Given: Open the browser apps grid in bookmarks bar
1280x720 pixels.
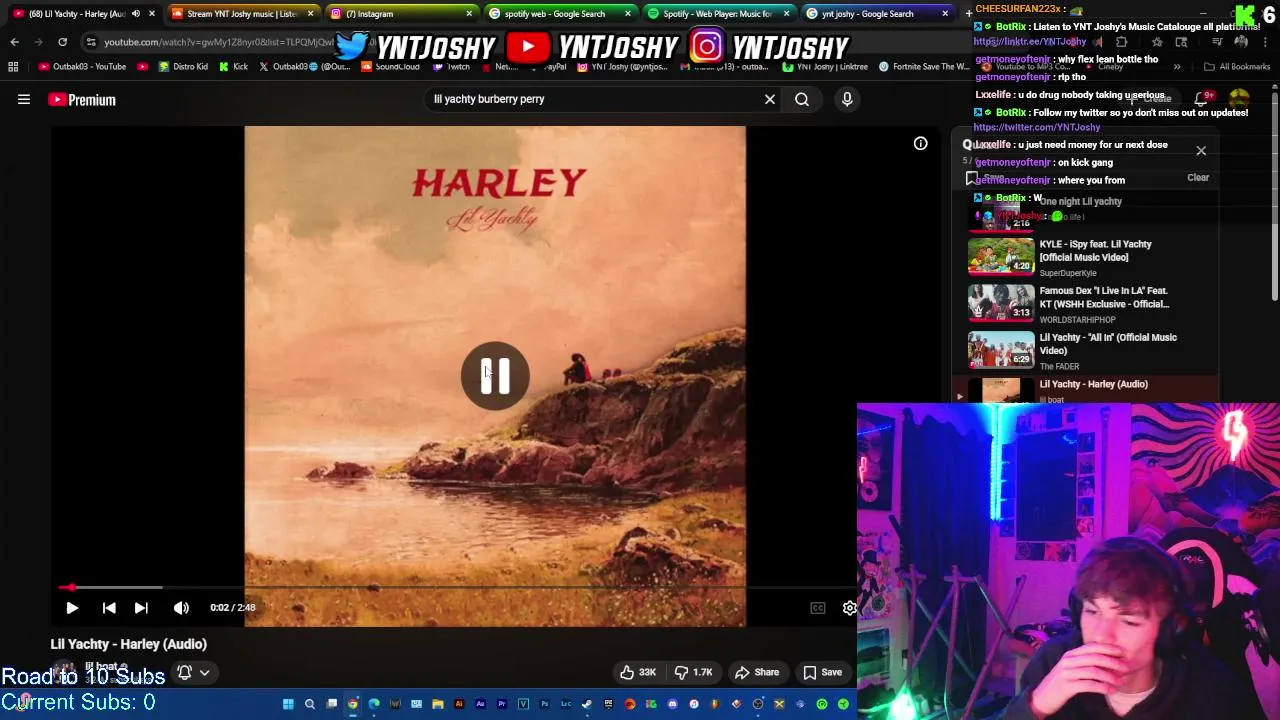Looking at the screenshot, I should (x=13, y=67).
